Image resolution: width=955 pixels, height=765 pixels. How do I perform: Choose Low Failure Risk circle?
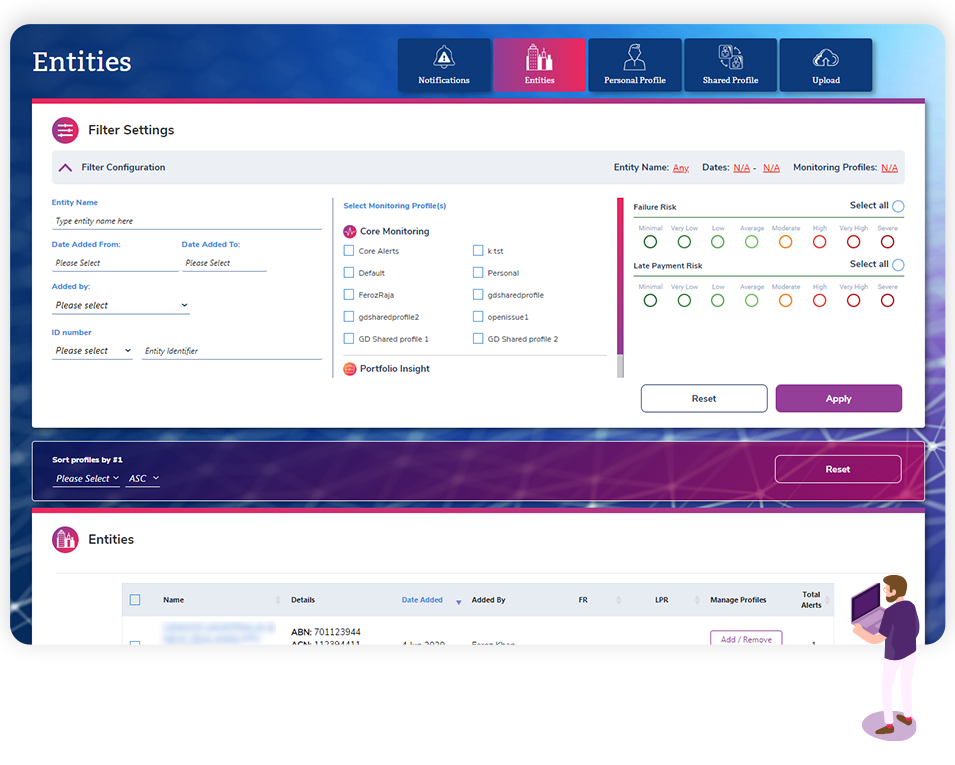(718, 242)
